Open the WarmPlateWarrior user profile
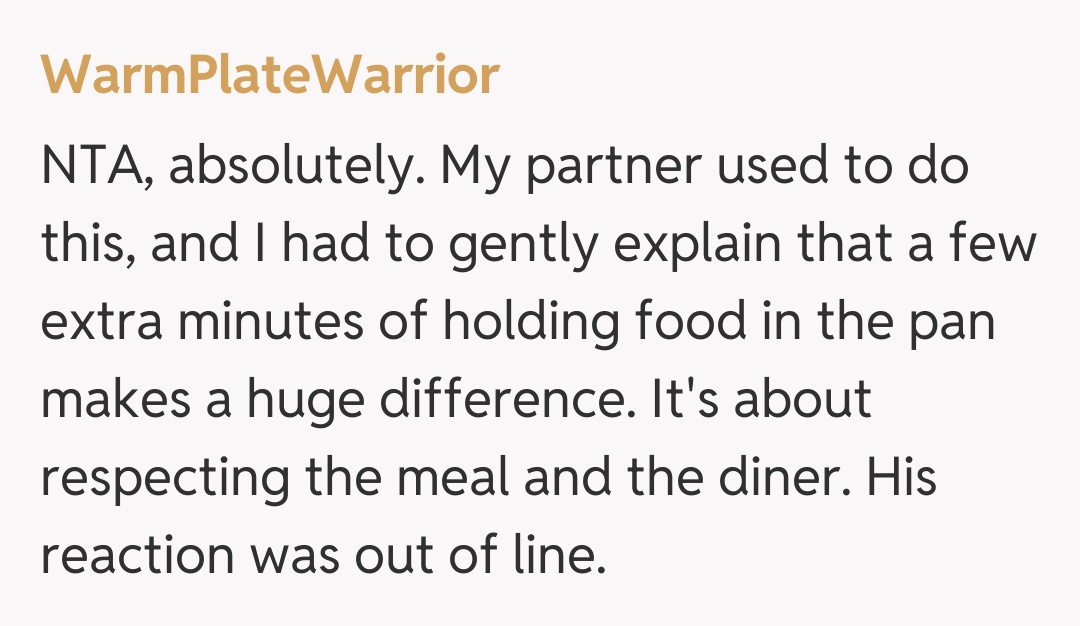Screen dimensions: 1080x626 coord(269,76)
